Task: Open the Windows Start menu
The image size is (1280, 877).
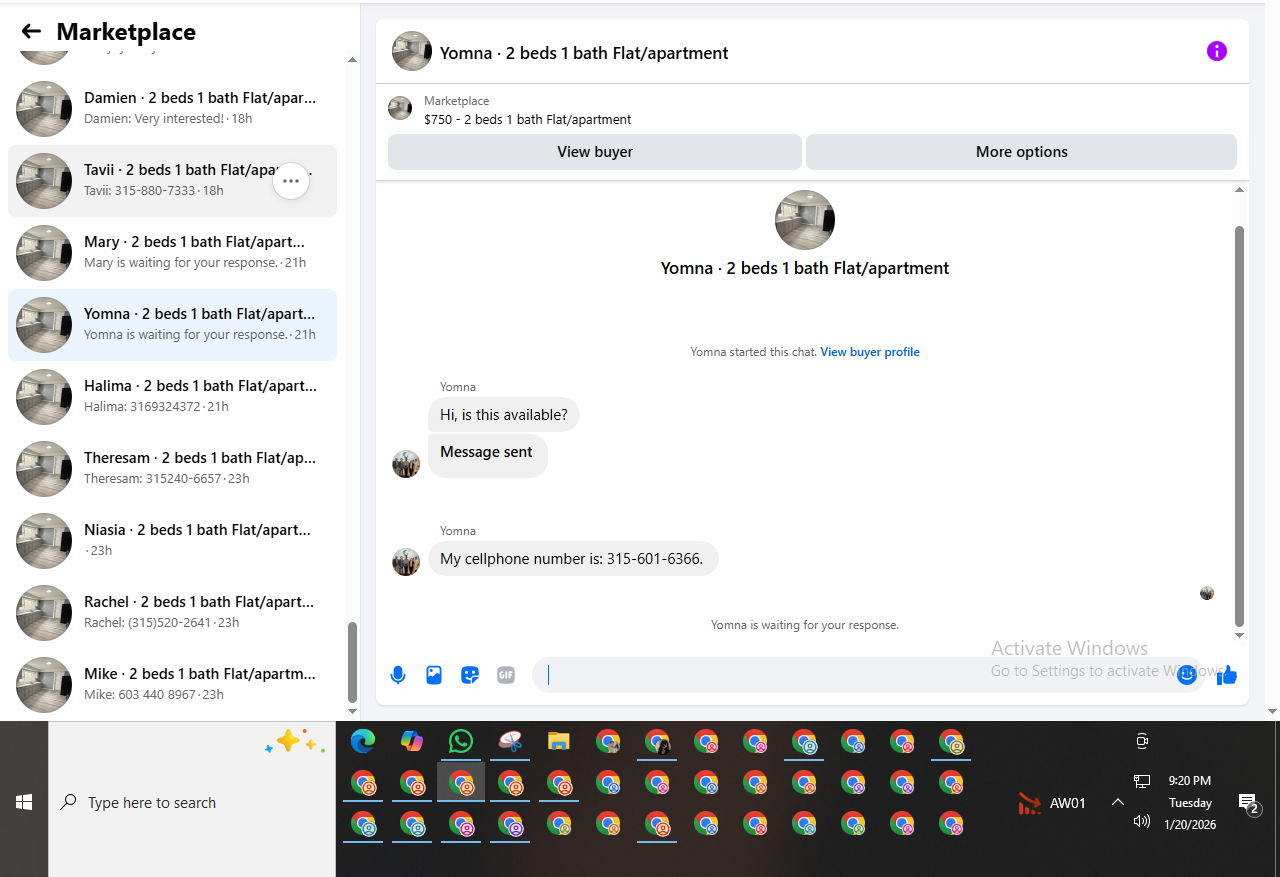Action: pos(24,802)
